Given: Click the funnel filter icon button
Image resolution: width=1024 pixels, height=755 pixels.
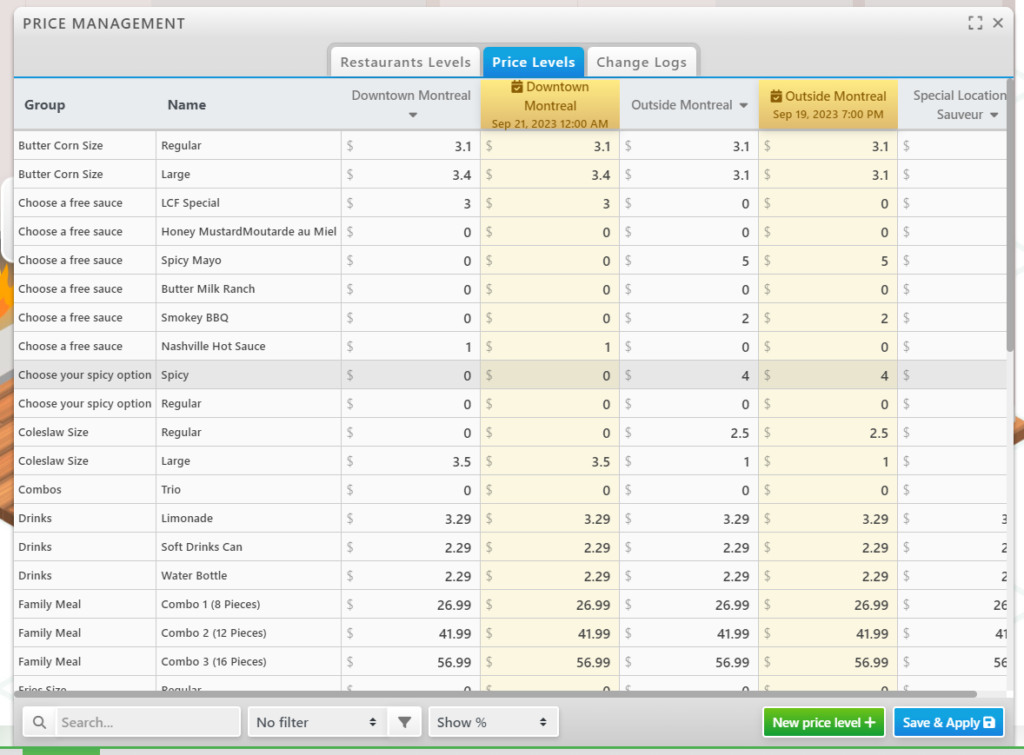Looking at the screenshot, I should click(x=405, y=722).
